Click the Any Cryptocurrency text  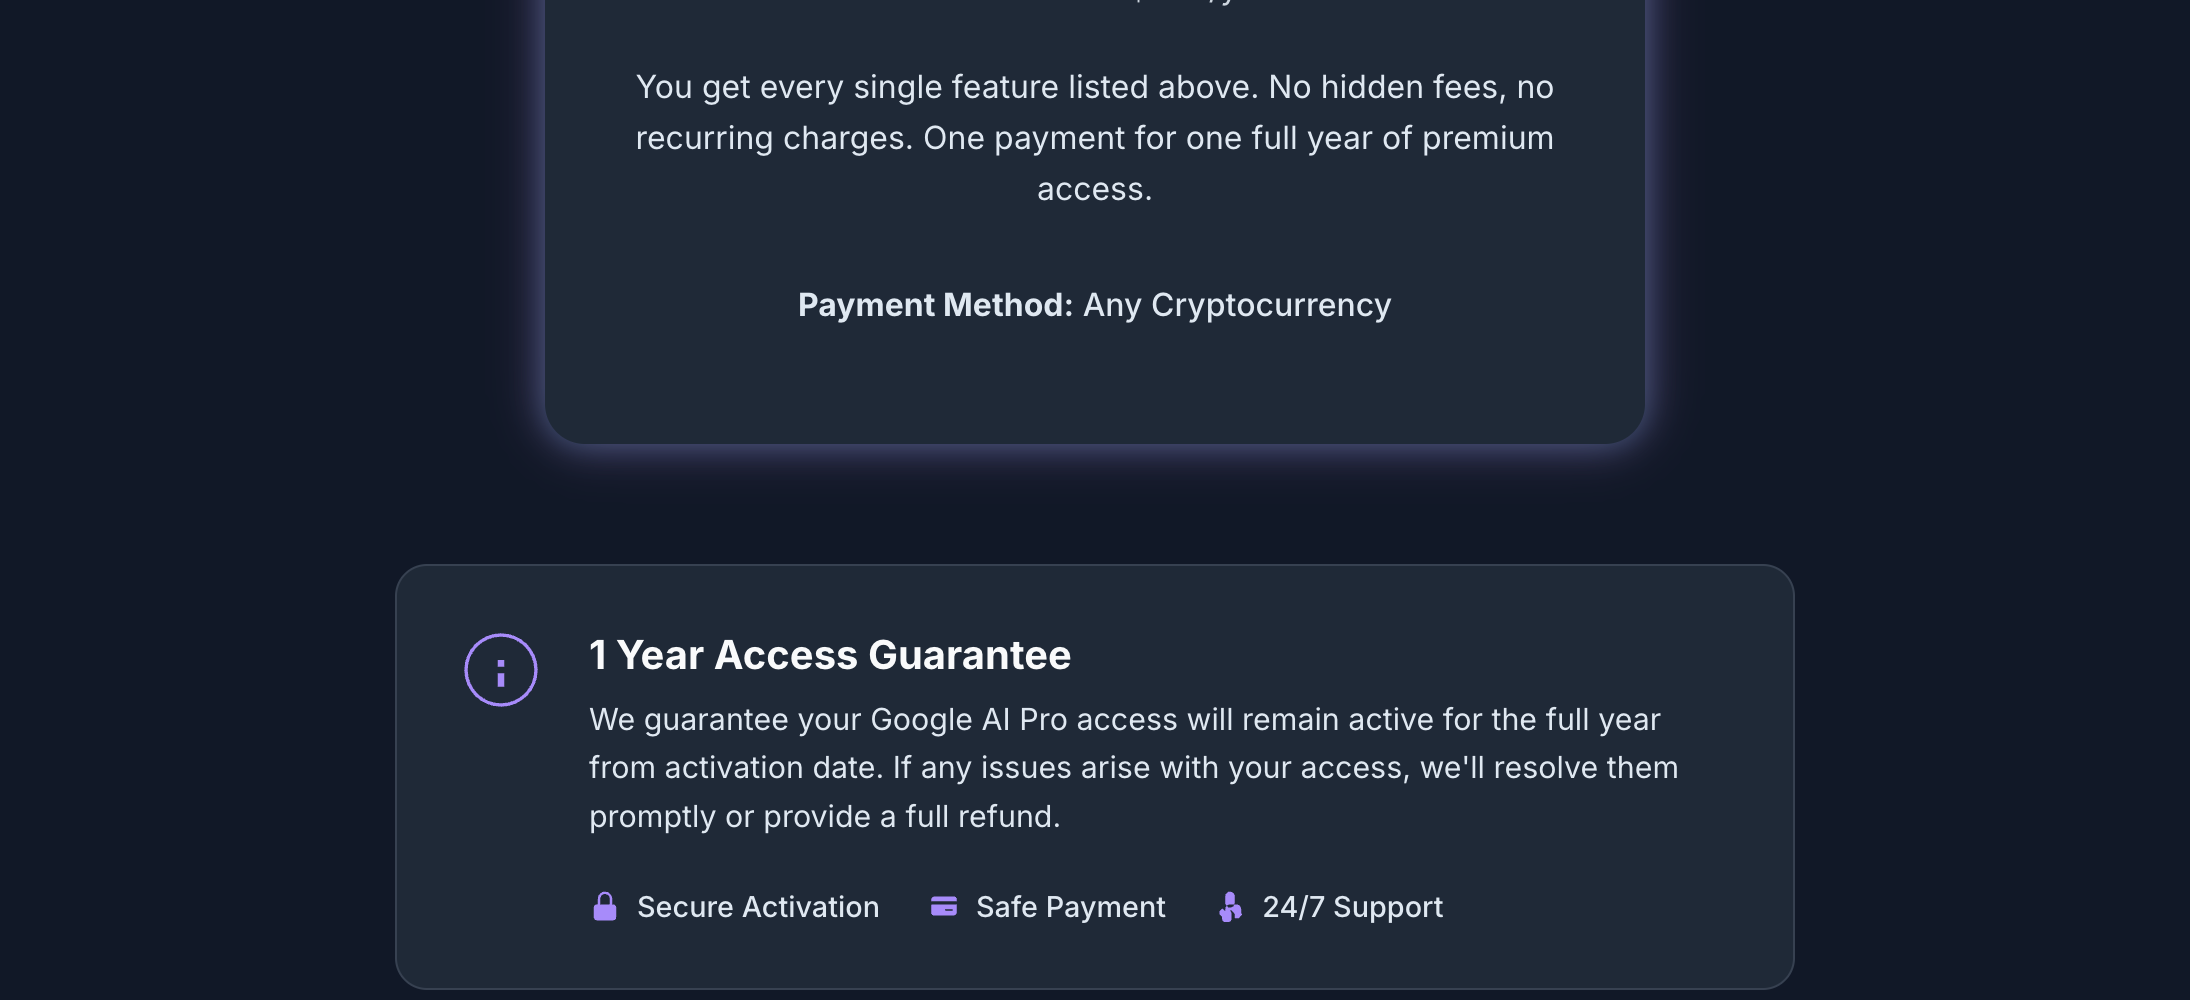[1237, 305]
